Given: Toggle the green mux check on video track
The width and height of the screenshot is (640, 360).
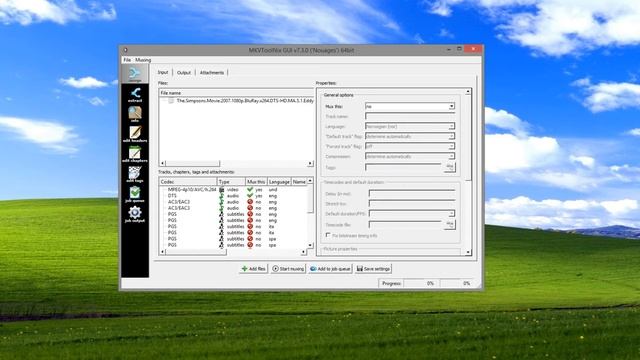Looking at the screenshot, I should pos(250,189).
